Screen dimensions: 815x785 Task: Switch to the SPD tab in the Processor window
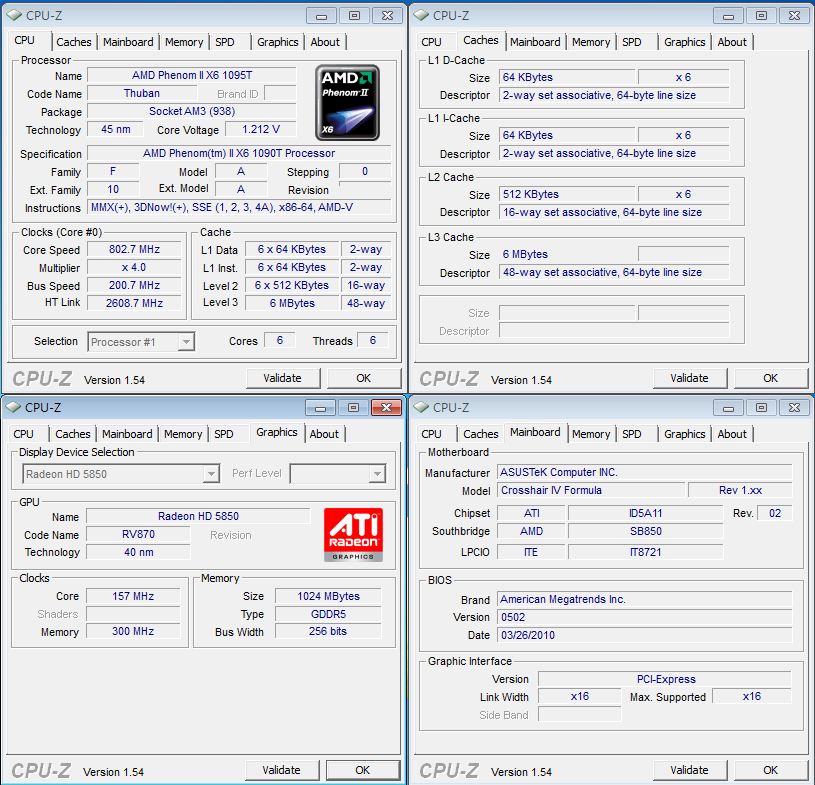(x=225, y=42)
